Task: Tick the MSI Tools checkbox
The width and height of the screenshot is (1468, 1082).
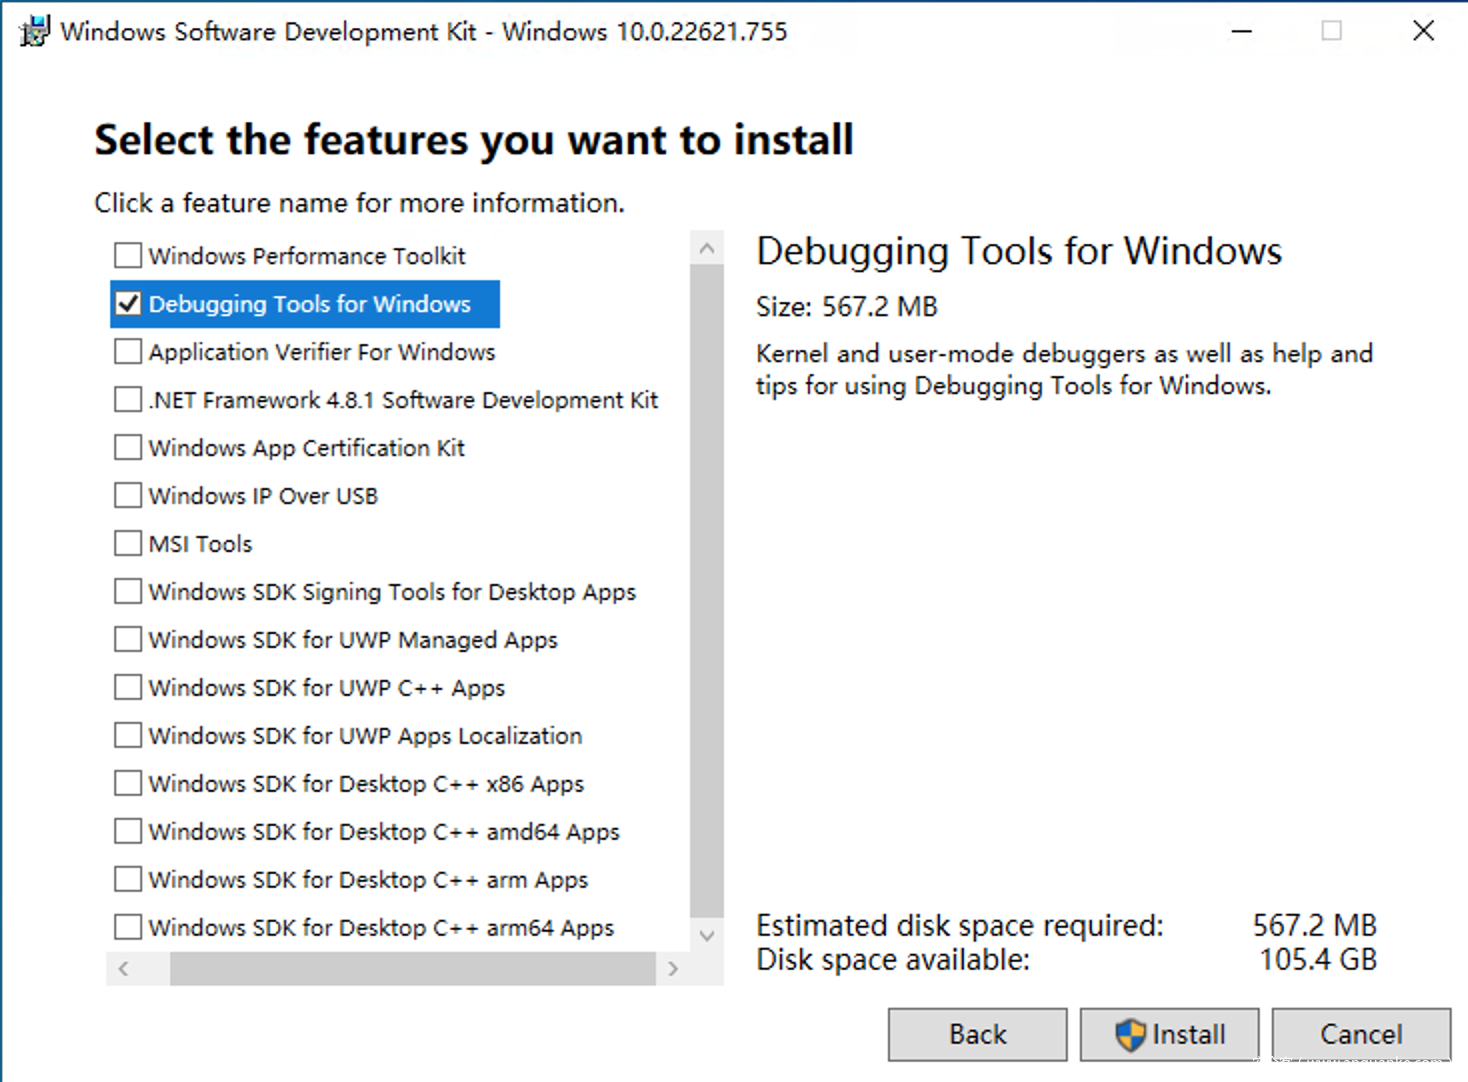Action: [x=128, y=544]
